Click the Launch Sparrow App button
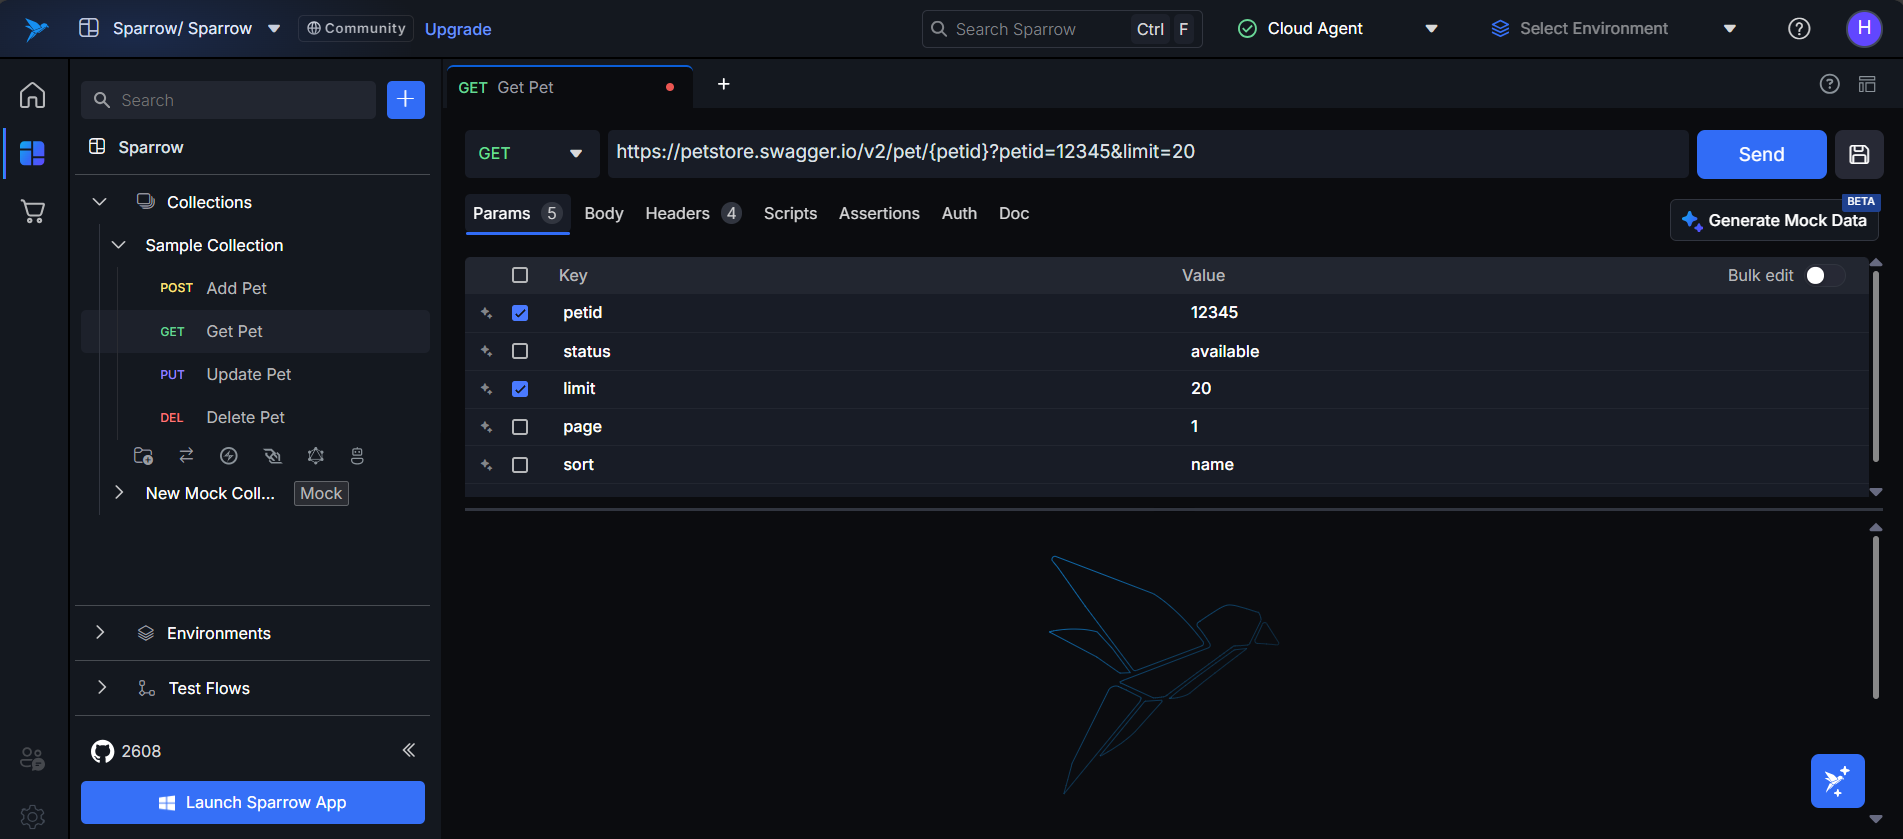Image resolution: width=1903 pixels, height=839 pixels. pyautogui.click(x=253, y=802)
